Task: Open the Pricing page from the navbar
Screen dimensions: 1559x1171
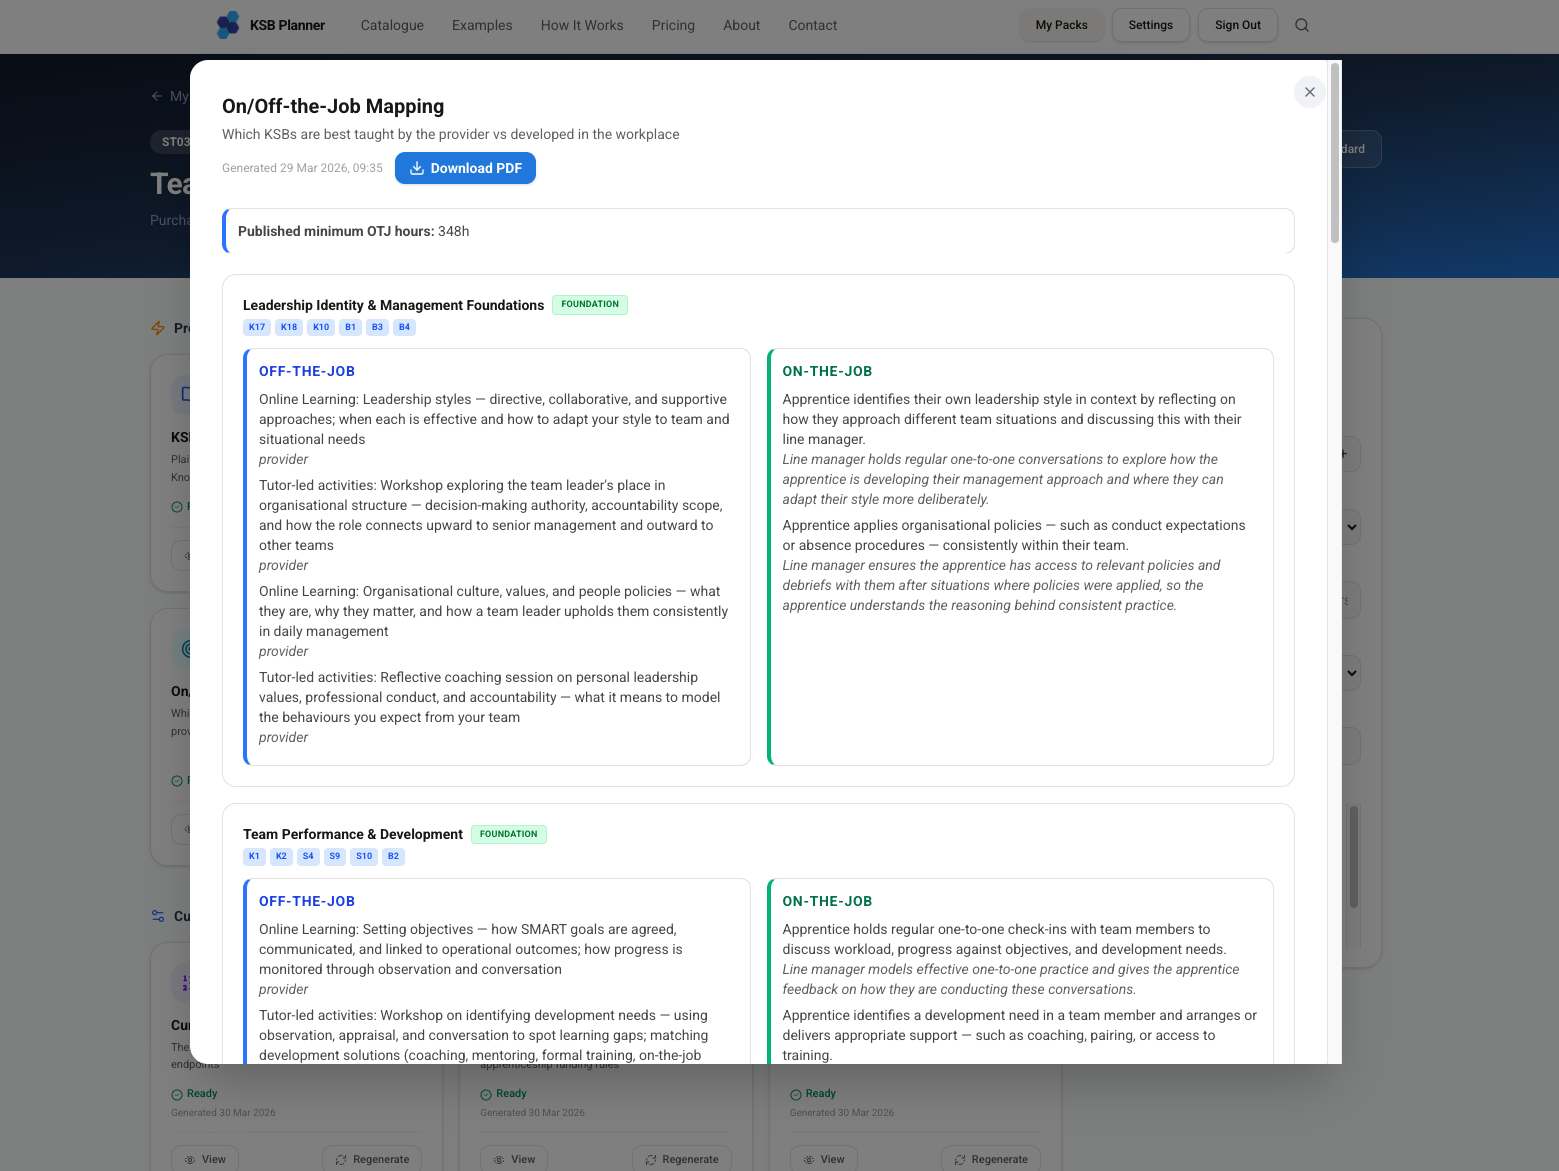Action: point(673,25)
